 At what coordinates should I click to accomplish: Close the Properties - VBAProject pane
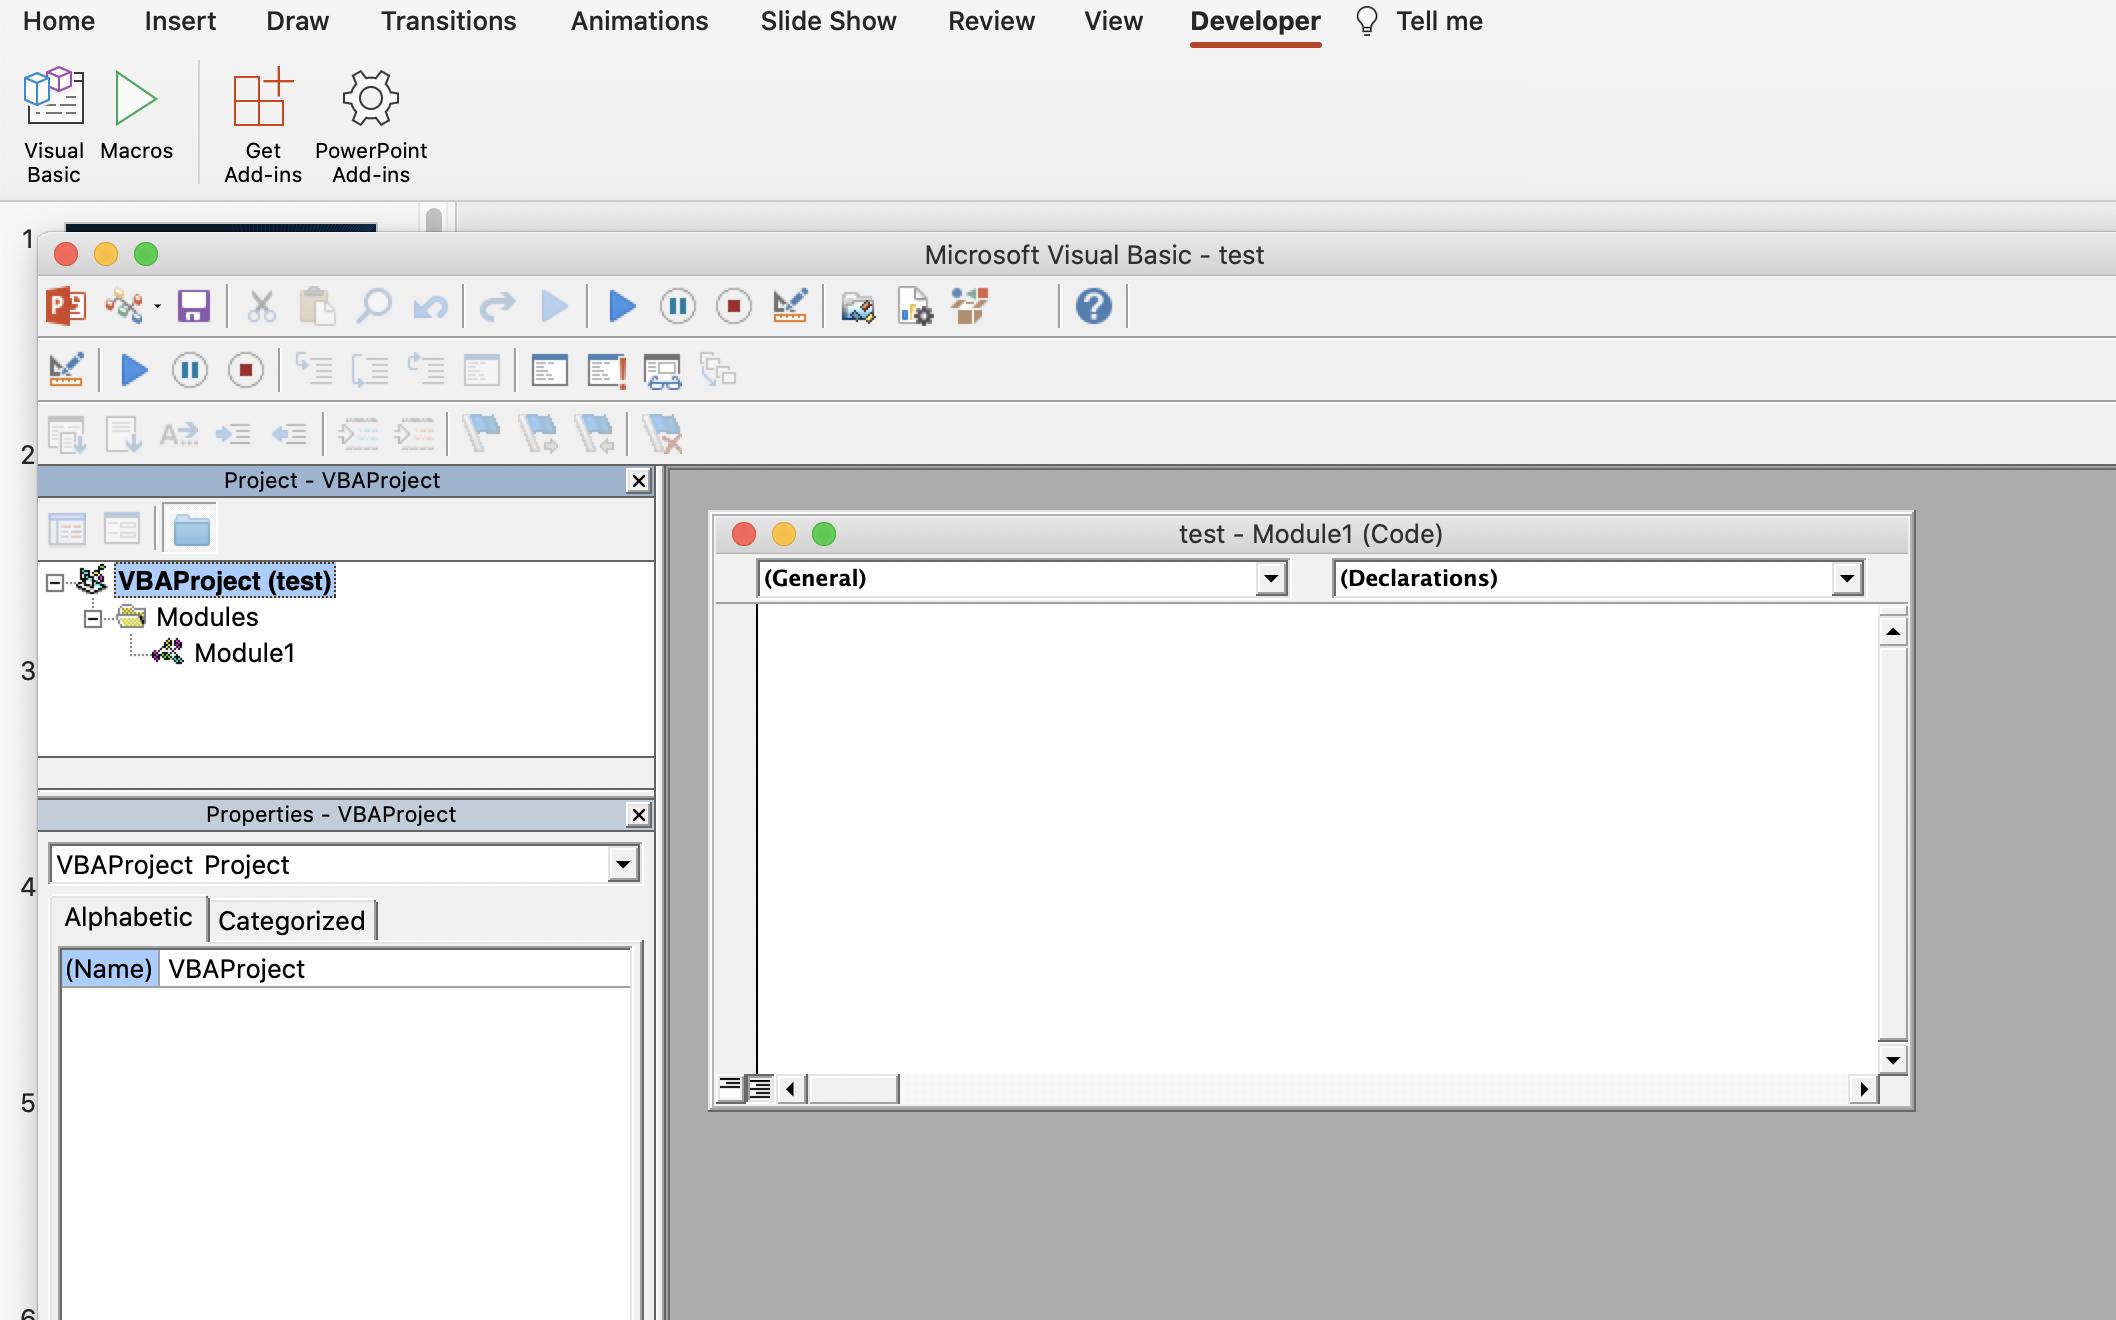click(638, 815)
